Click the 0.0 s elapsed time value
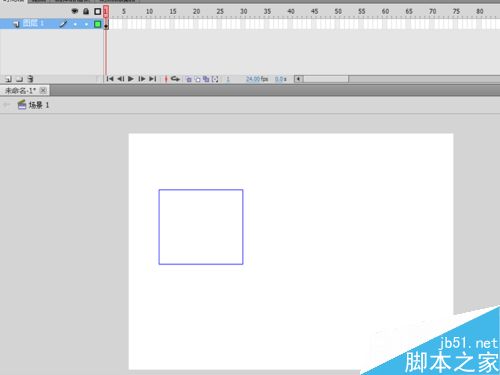Viewport: 500px width, 375px height. [281, 79]
